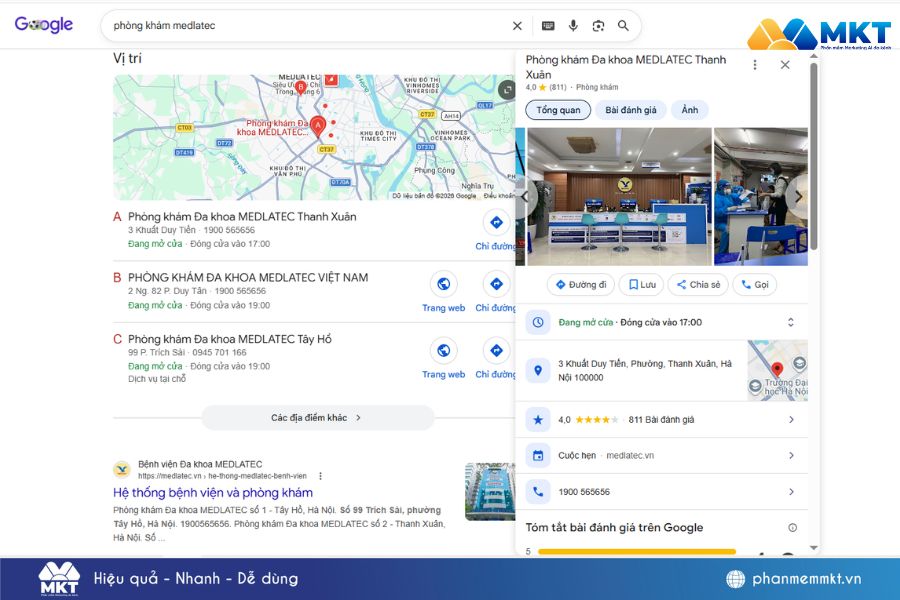Click the phone icon in panel
Image resolution: width=900 pixels, height=600 pixels.
coord(538,491)
